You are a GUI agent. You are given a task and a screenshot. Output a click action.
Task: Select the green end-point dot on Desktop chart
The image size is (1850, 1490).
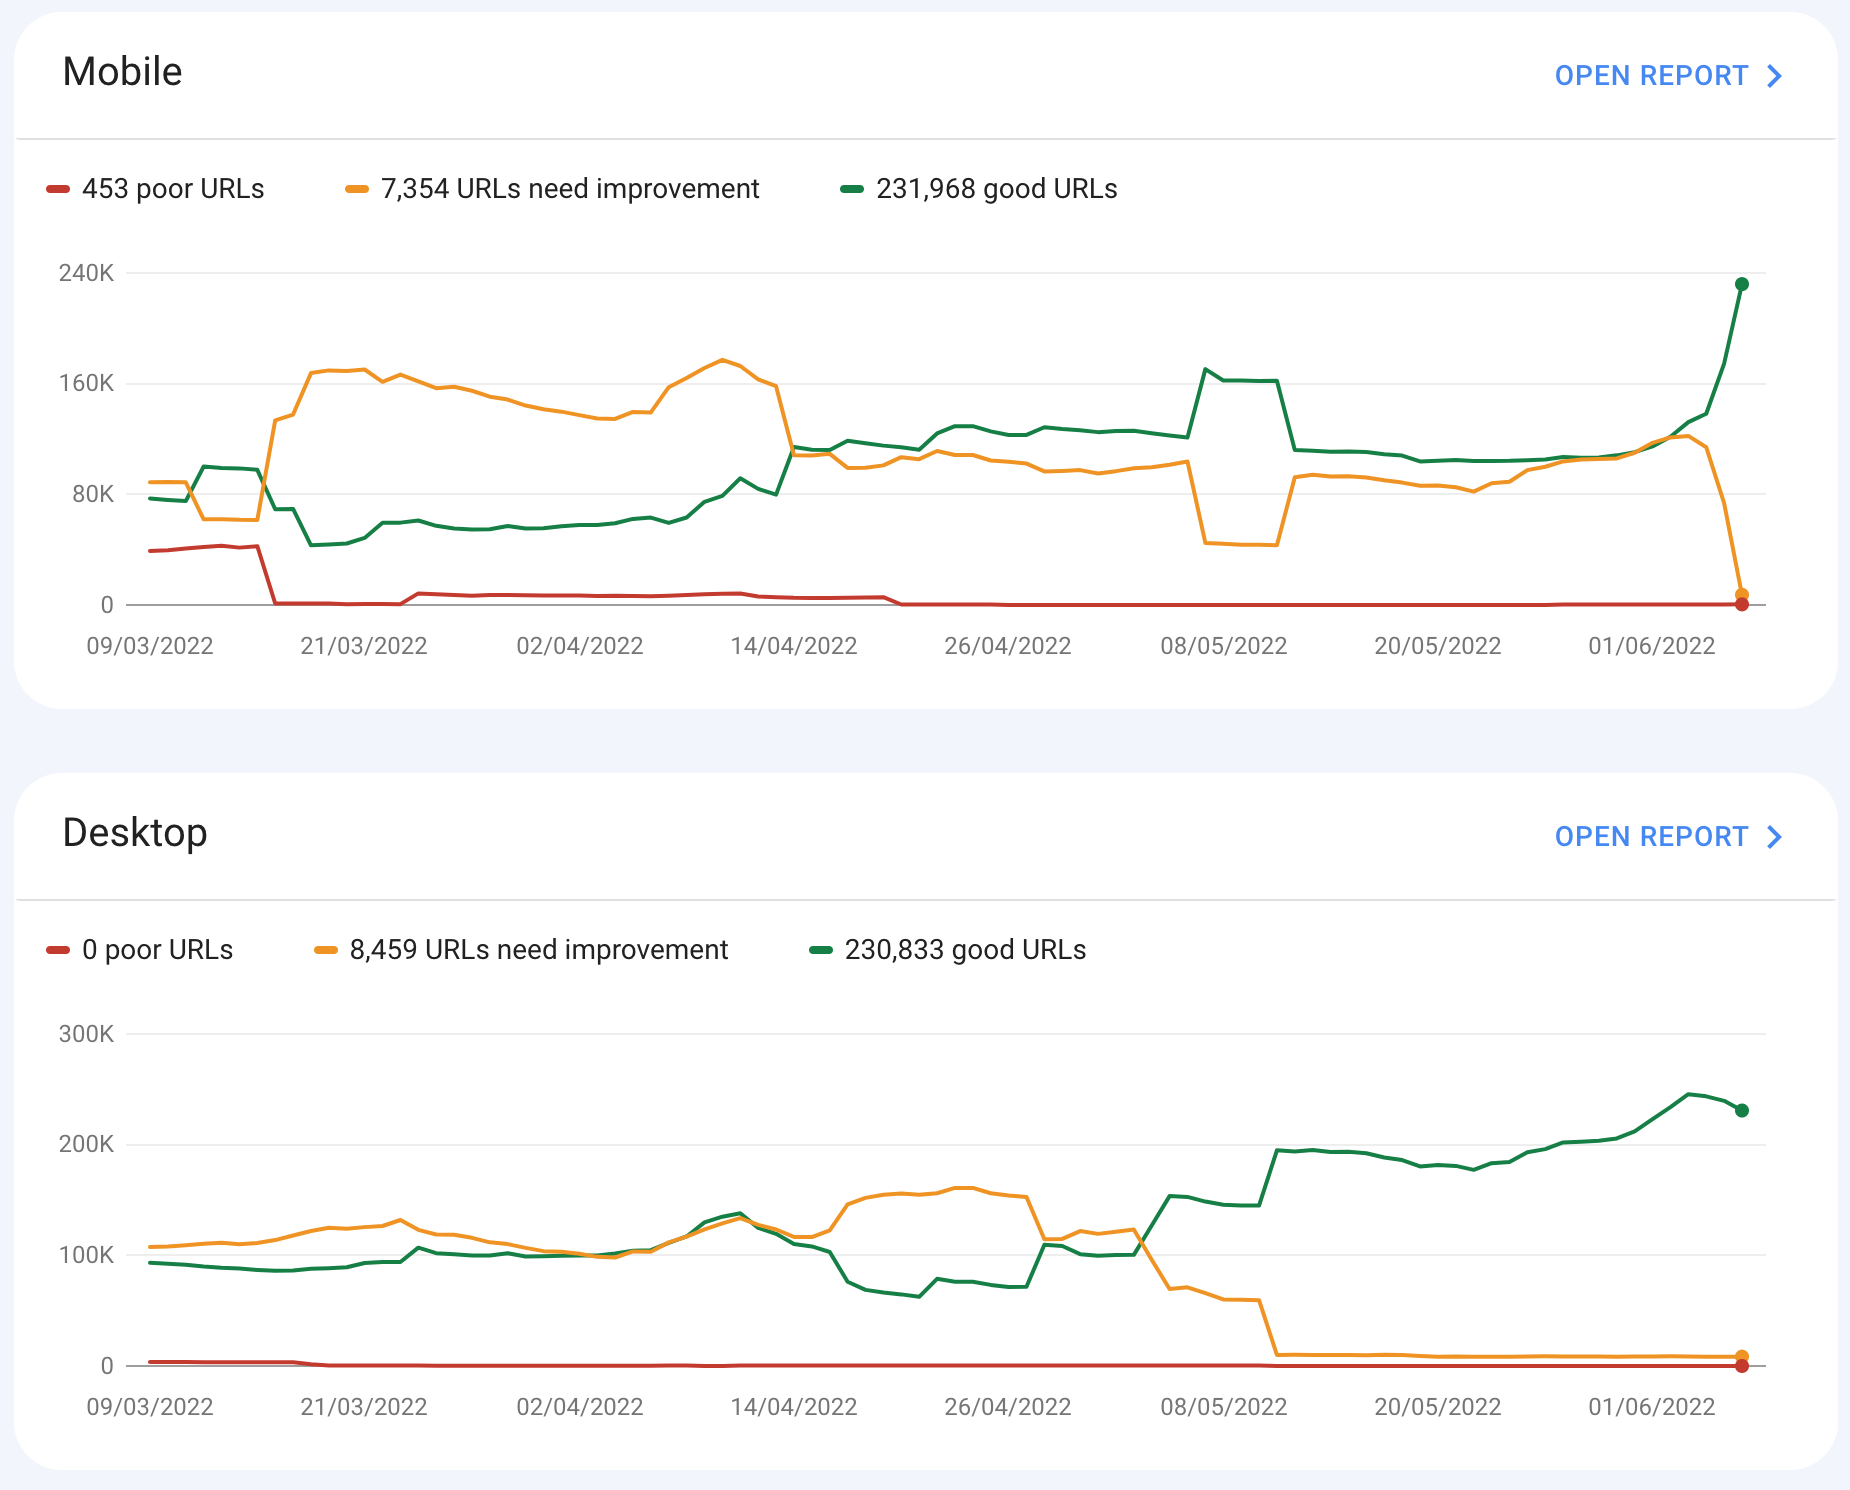(1741, 1110)
